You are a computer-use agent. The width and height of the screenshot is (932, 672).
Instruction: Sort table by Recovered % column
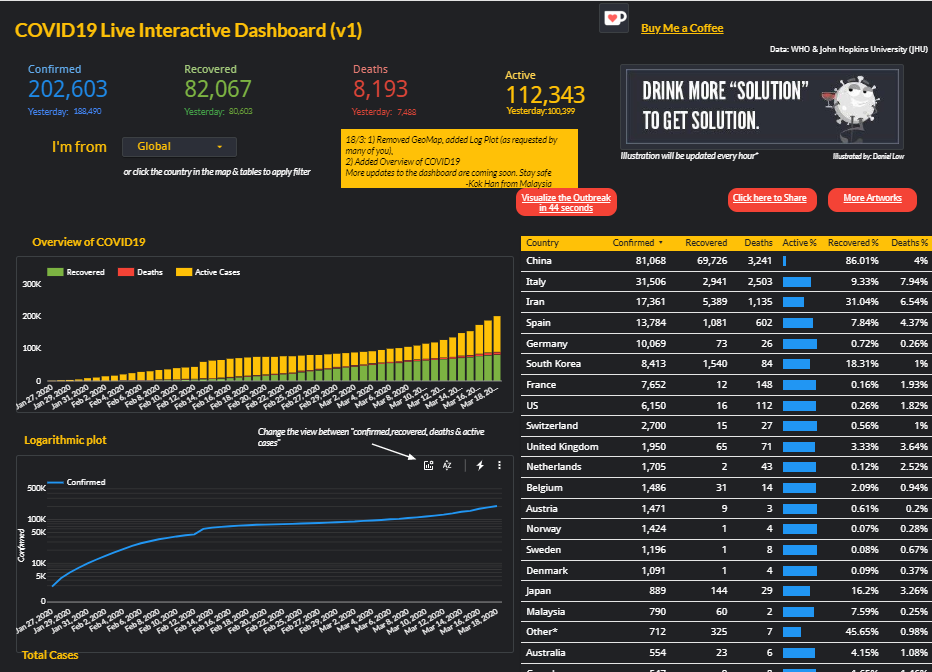tap(853, 243)
